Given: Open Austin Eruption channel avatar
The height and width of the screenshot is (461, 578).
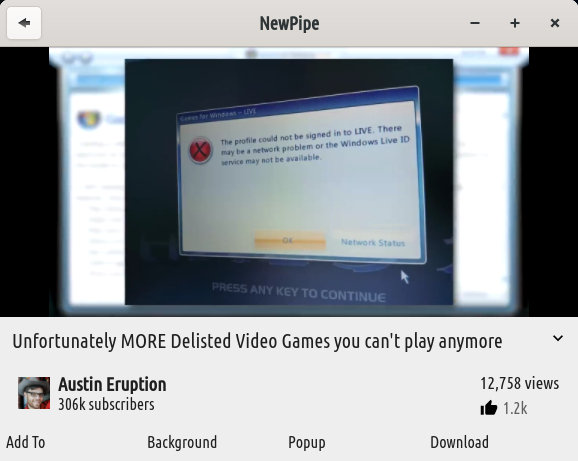Looking at the screenshot, I should 34,393.
